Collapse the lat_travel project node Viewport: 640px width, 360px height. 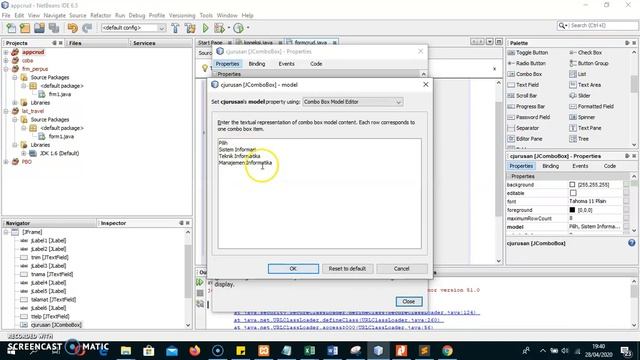click(x=6, y=111)
